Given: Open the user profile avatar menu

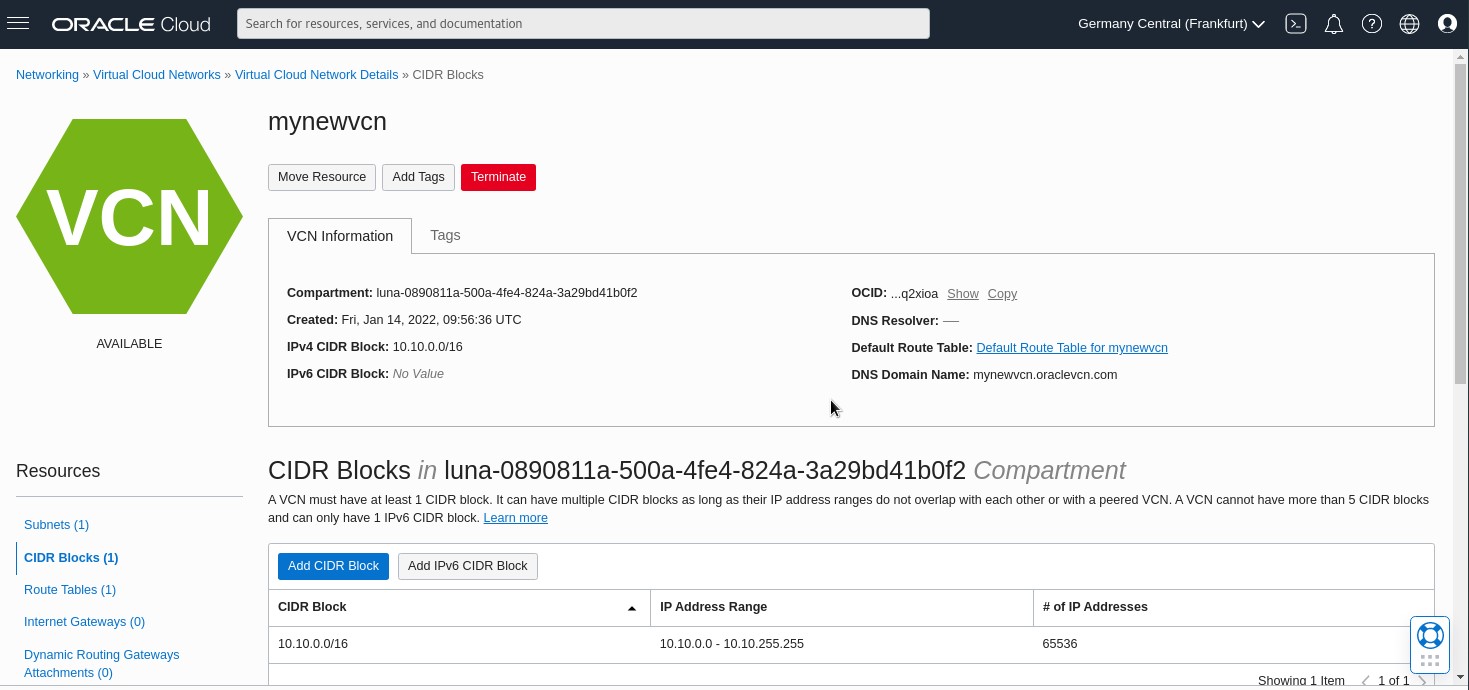Looking at the screenshot, I should click(1447, 23).
